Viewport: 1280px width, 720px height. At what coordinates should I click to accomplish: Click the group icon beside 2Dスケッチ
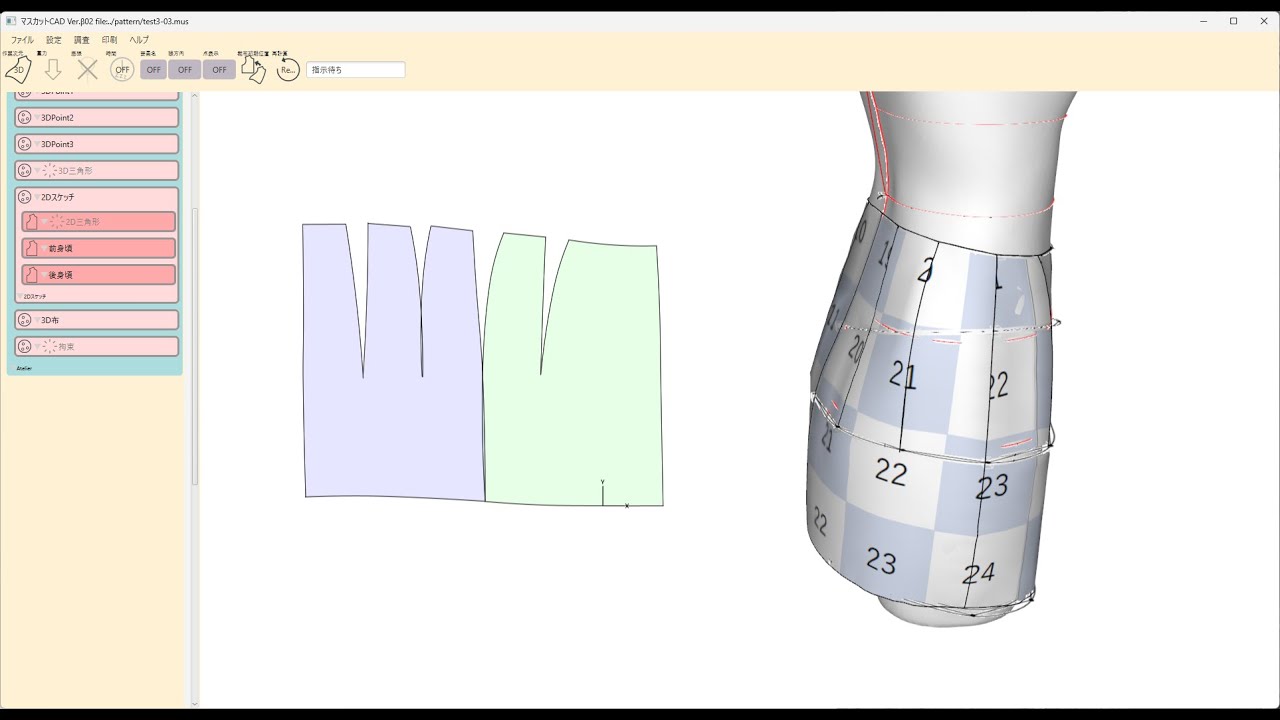(25, 197)
